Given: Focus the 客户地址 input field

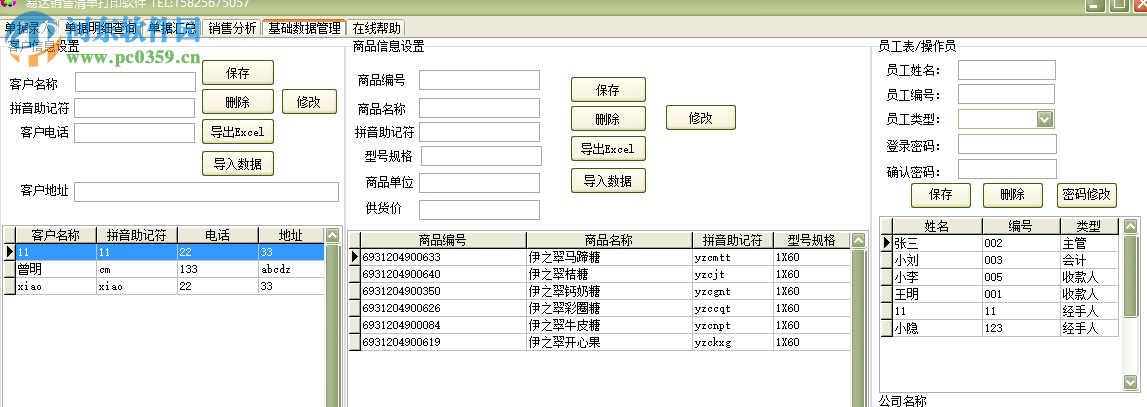Looking at the screenshot, I should [206, 192].
